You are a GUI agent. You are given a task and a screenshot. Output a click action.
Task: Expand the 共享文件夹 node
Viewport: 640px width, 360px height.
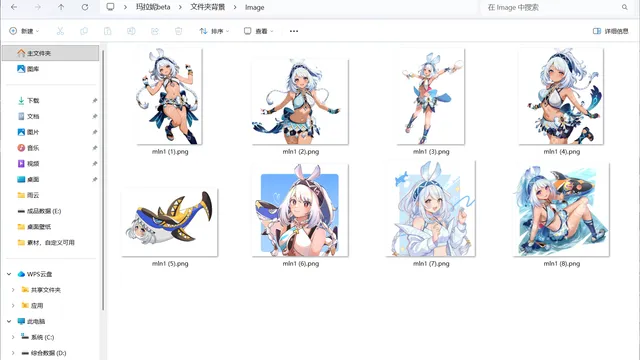click(x=13, y=290)
